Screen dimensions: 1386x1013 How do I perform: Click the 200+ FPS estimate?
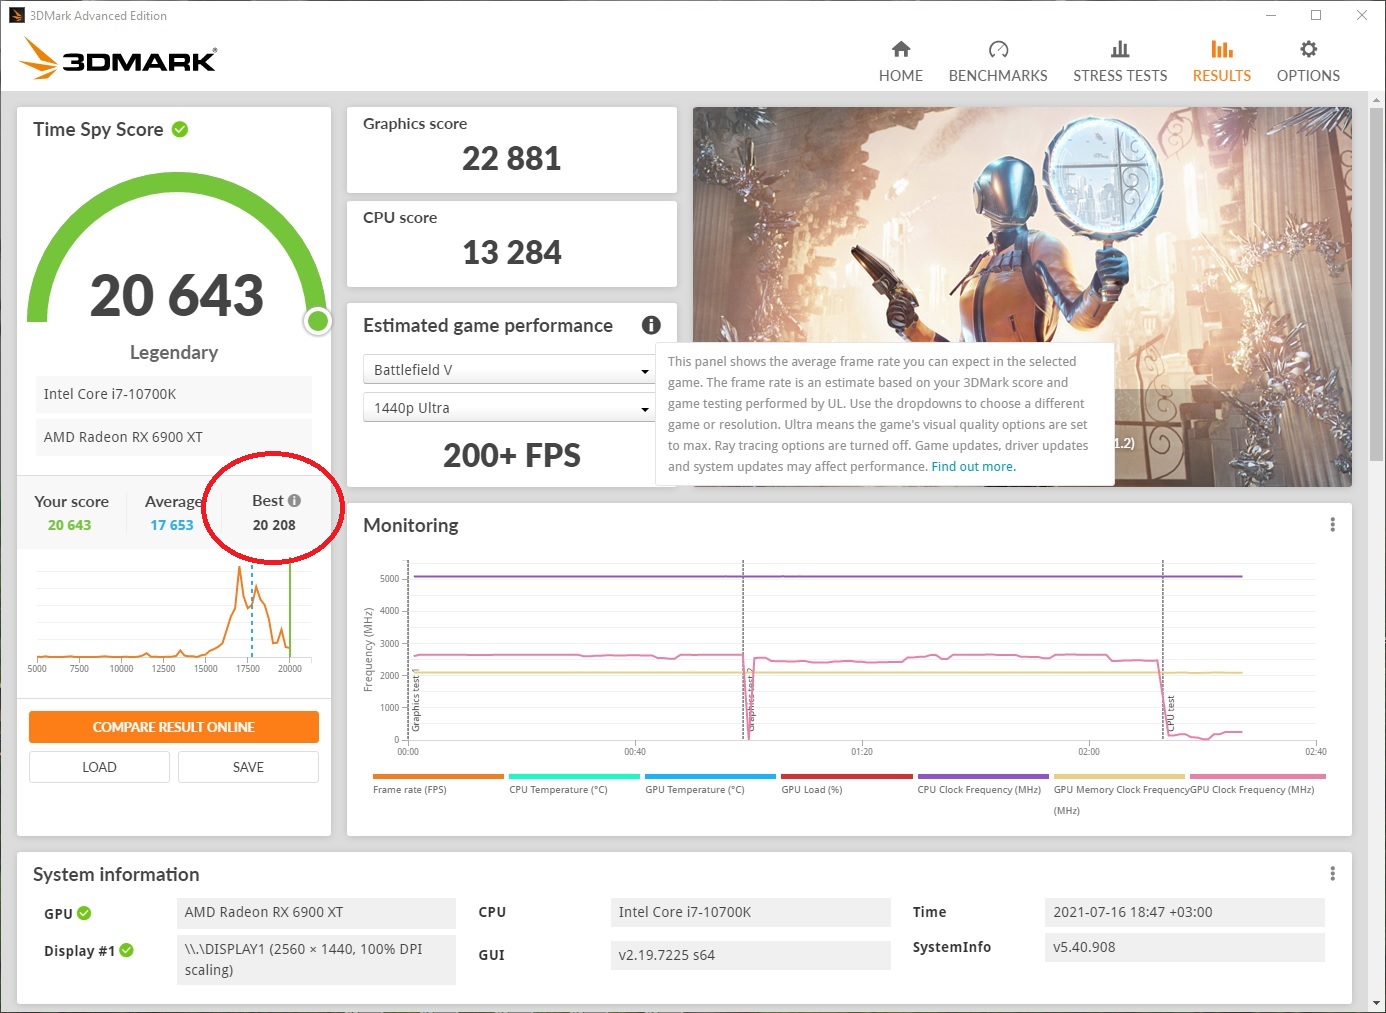click(511, 456)
